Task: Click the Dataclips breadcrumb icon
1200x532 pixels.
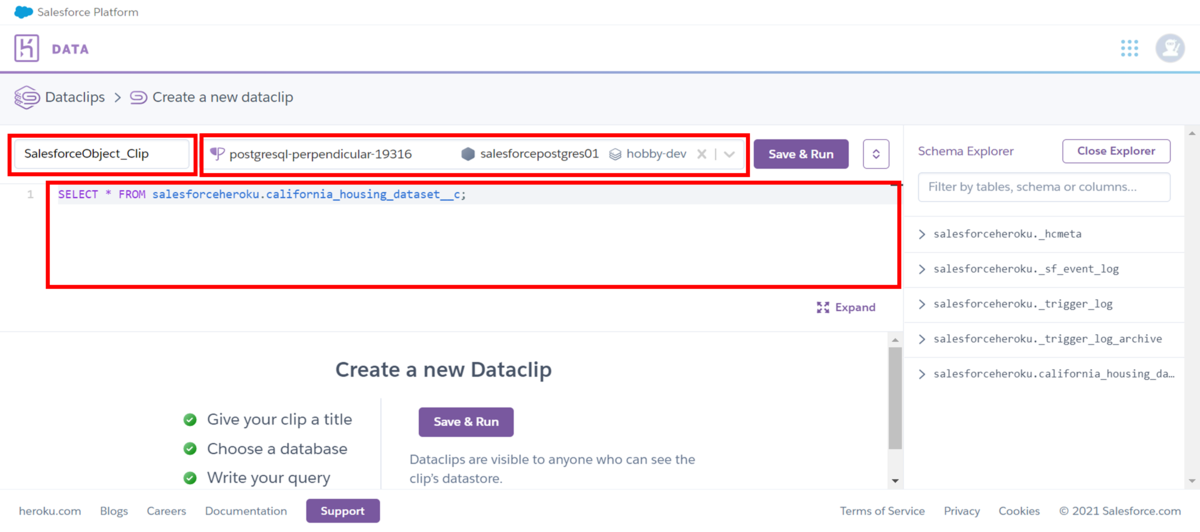Action: click(x=27, y=97)
